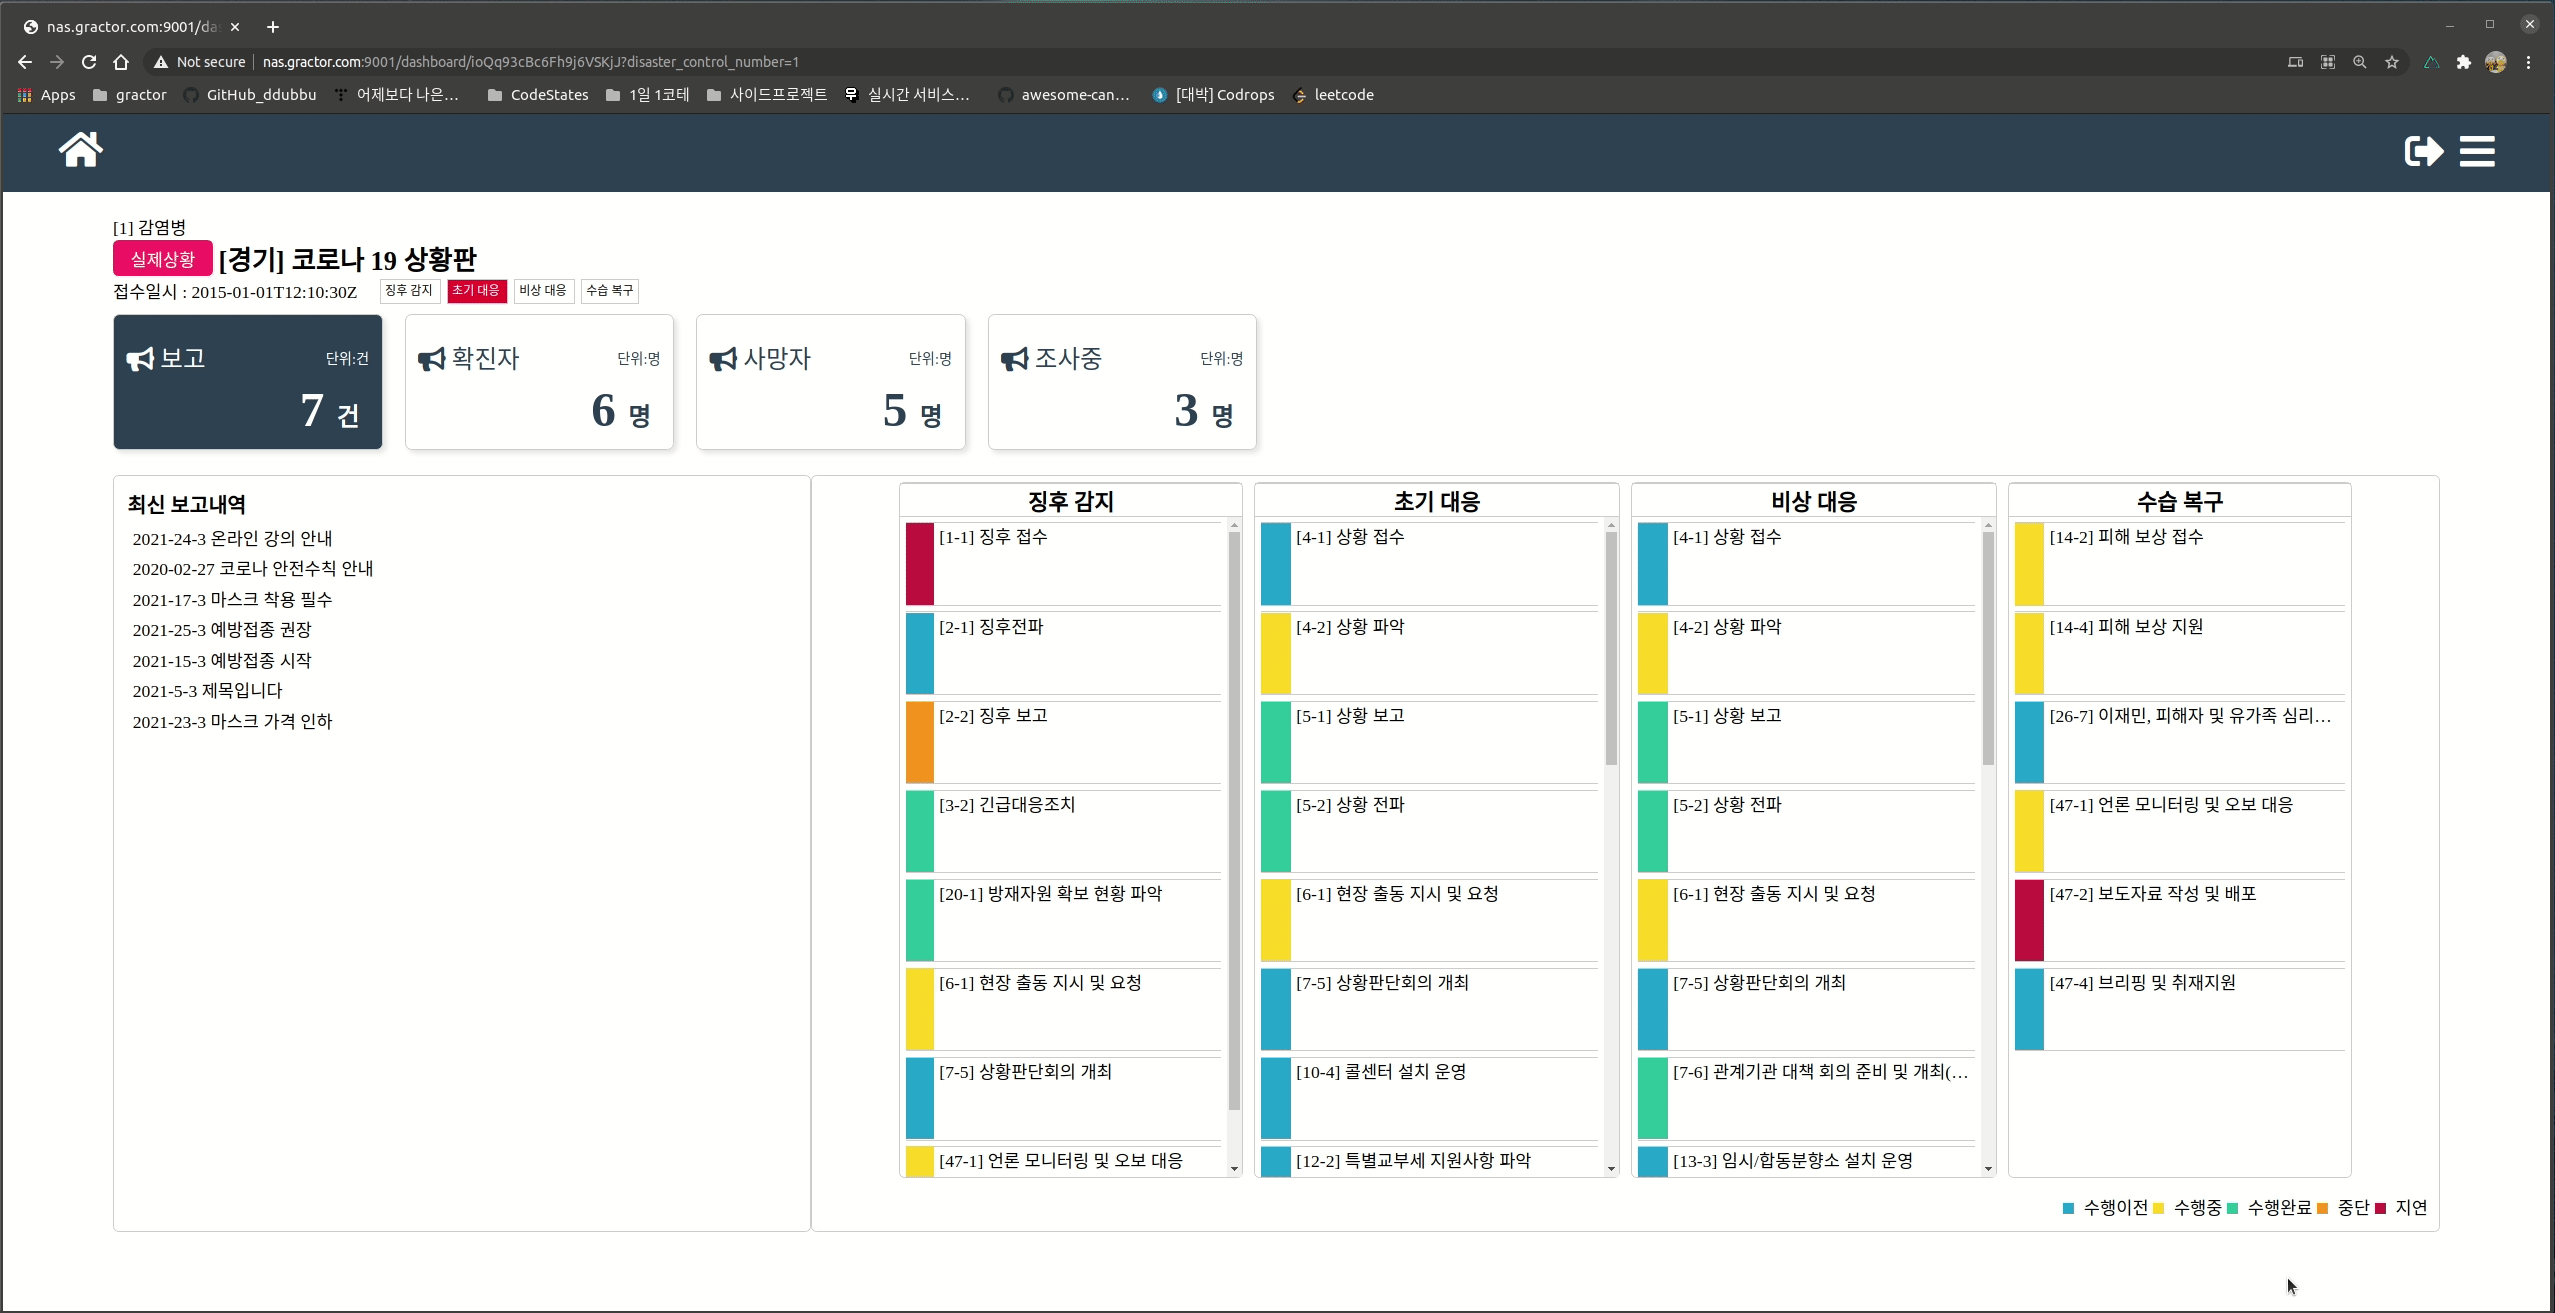Switch to the 수습 복구 stage tab
Screen dimensions: 2555x1313
[609, 290]
